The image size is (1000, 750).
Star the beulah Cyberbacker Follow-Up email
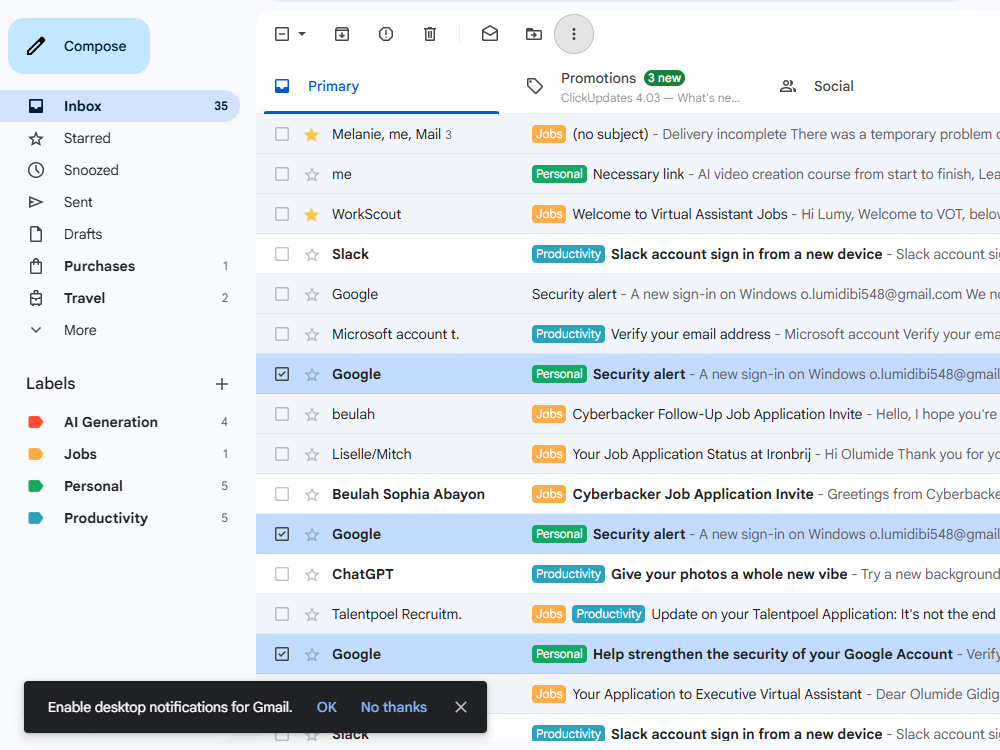pos(311,415)
